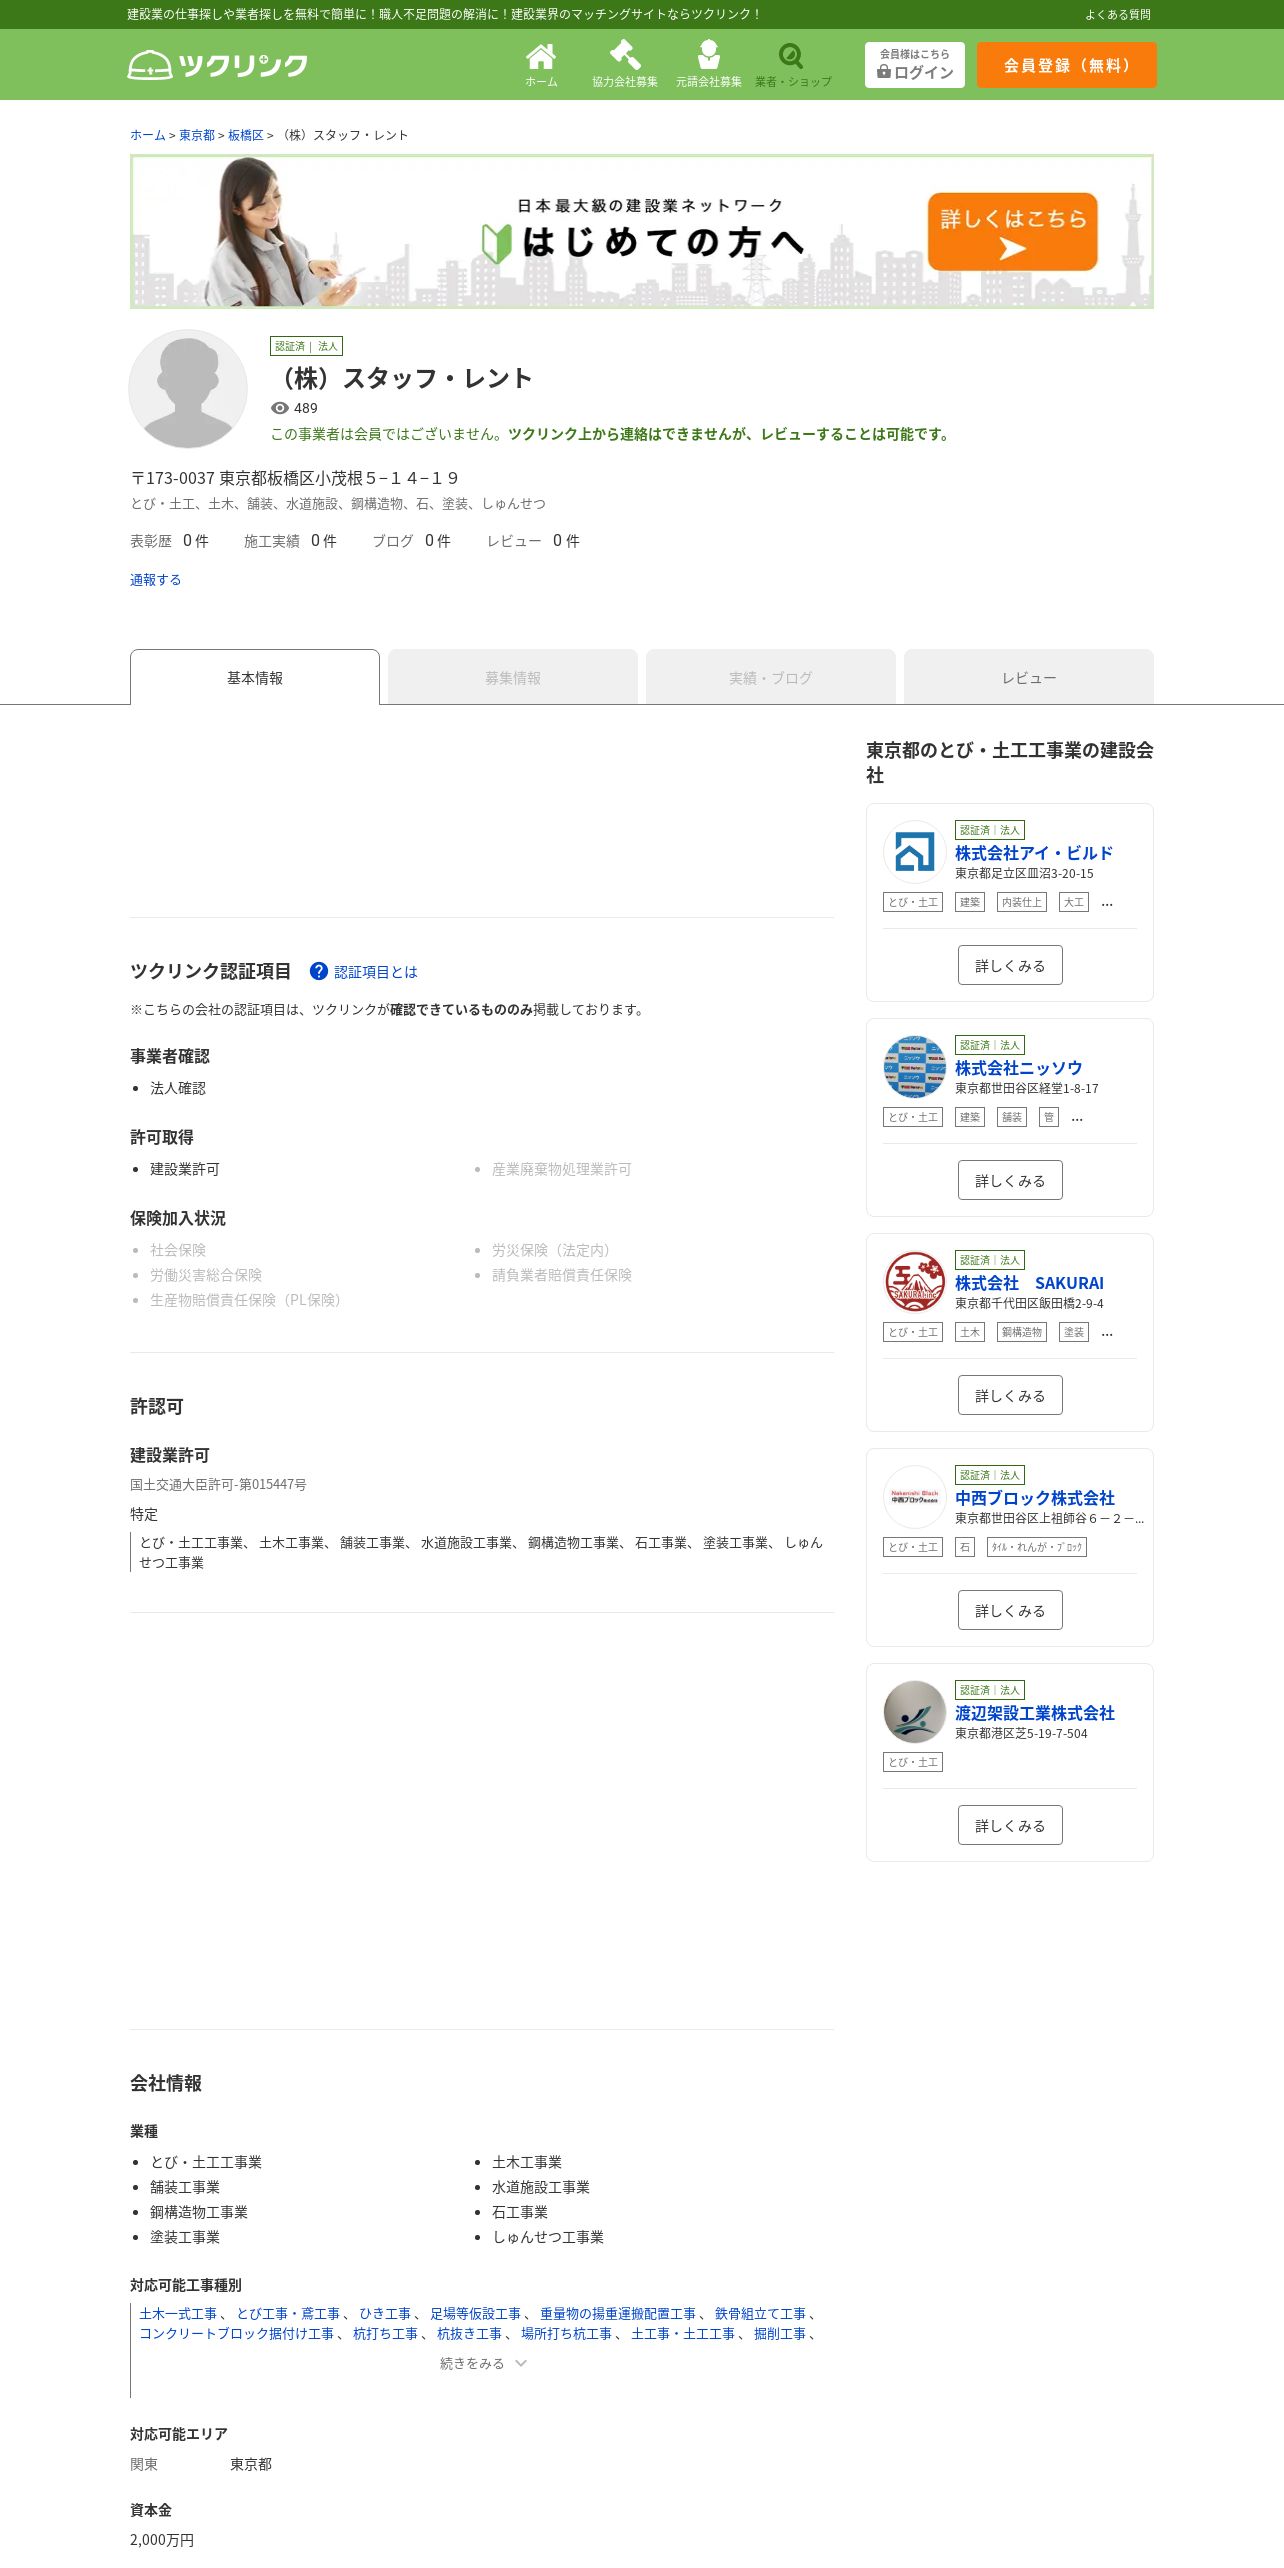Expand 続きをみる construction types list
The width and height of the screenshot is (1284, 2568).
point(482,2363)
